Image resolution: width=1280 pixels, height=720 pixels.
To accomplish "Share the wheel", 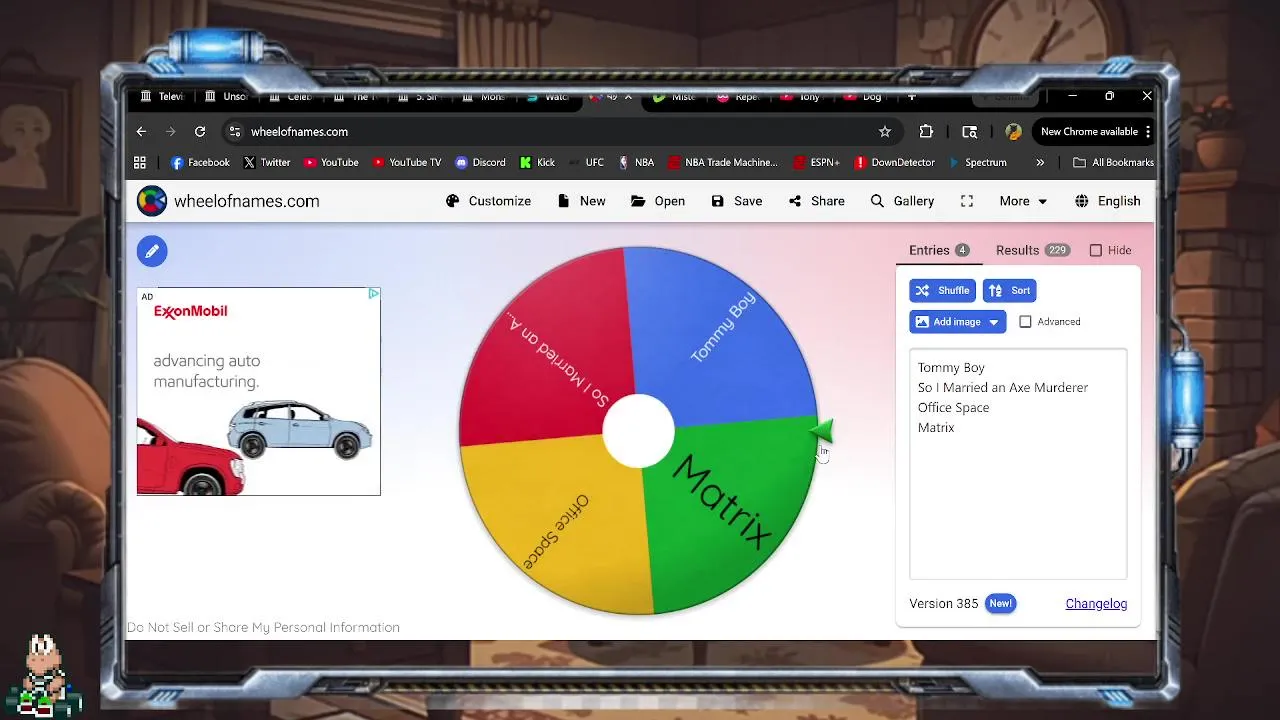I will pos(816,201).
